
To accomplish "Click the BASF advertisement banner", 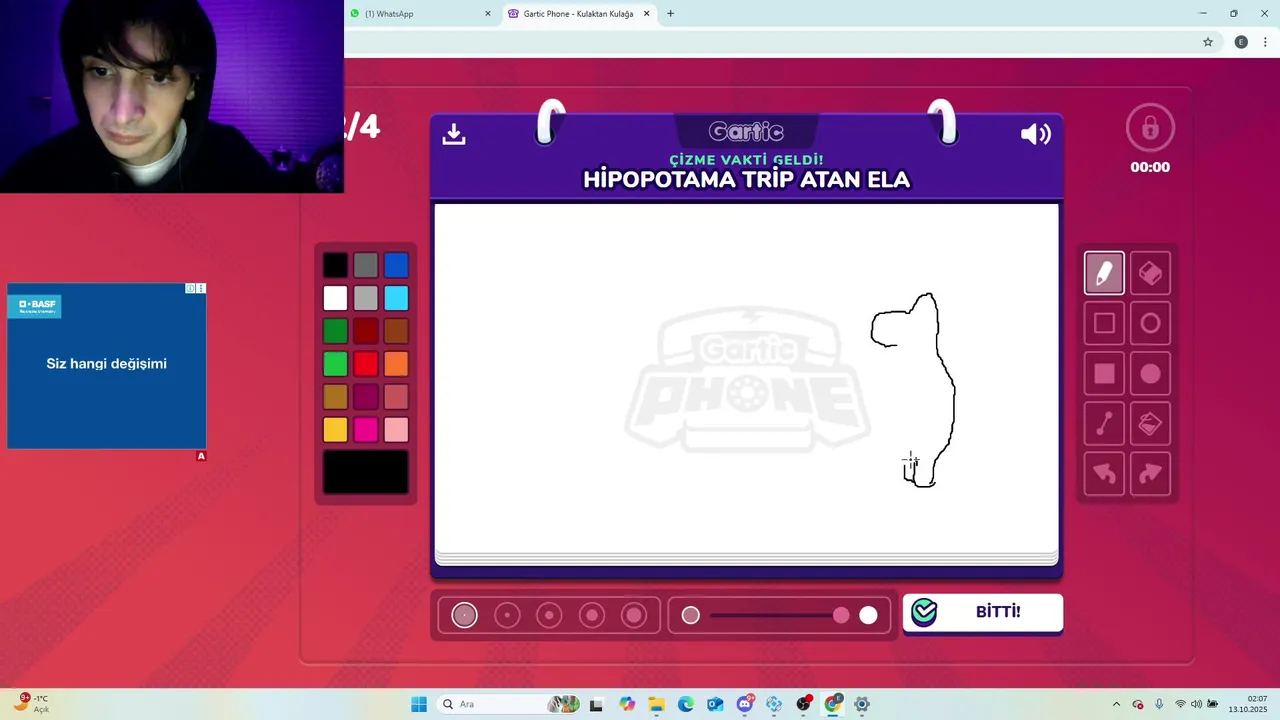I will click(x=107, y=366).
